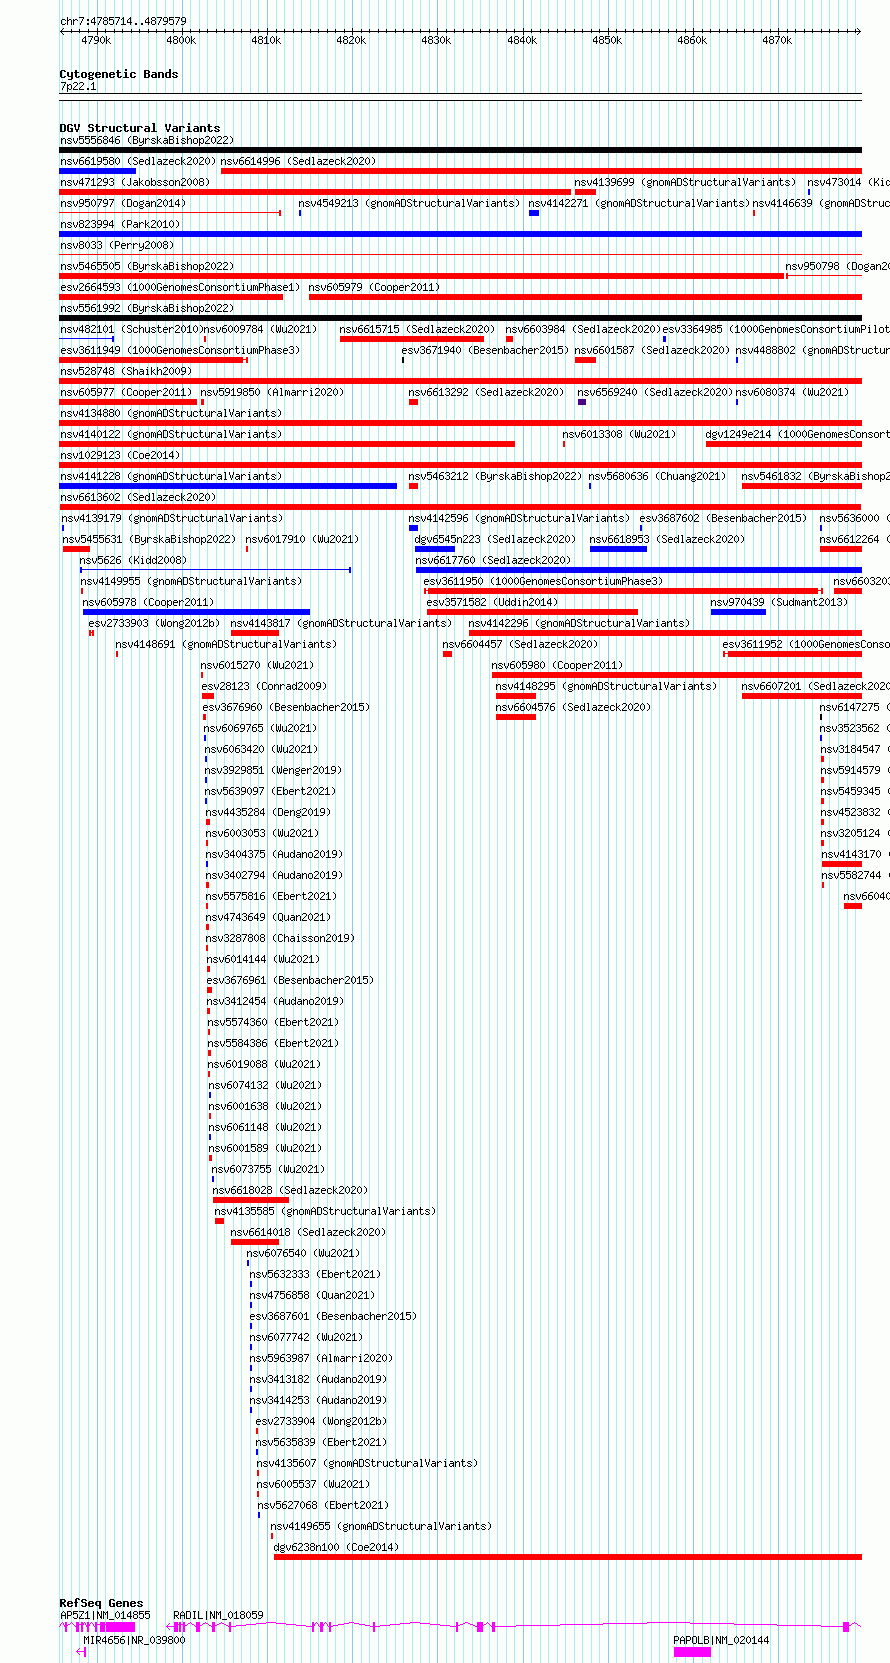
Task: Click the blue bar under nsv970439
Action: pyautogui.click(x=738, y=612)
